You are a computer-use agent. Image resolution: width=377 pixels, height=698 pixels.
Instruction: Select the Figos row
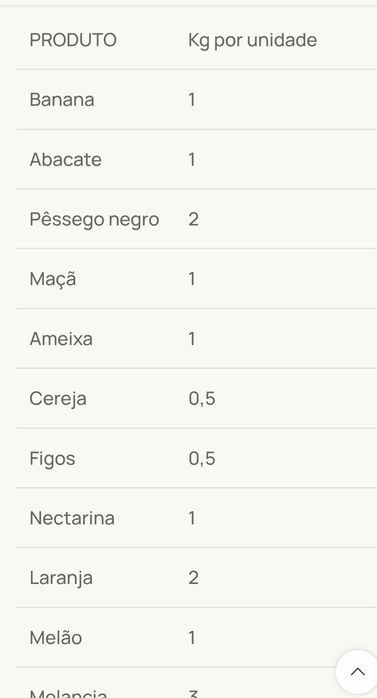click(196, 458)
